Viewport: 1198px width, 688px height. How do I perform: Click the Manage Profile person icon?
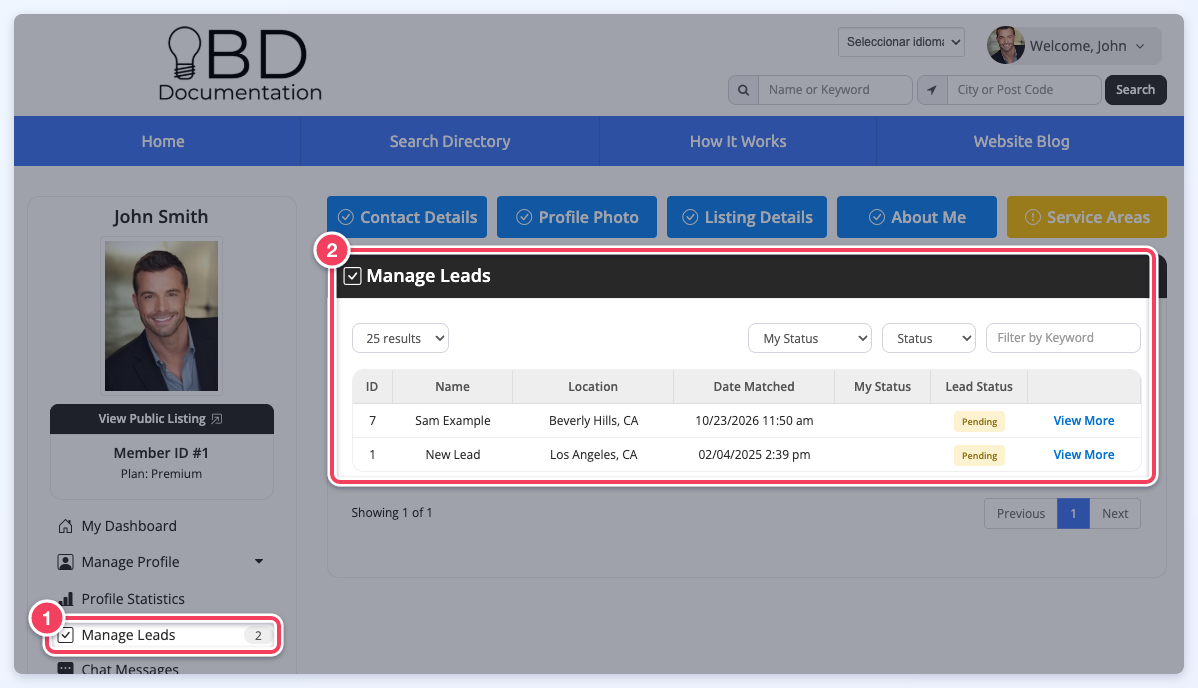[x=66, y=562]
